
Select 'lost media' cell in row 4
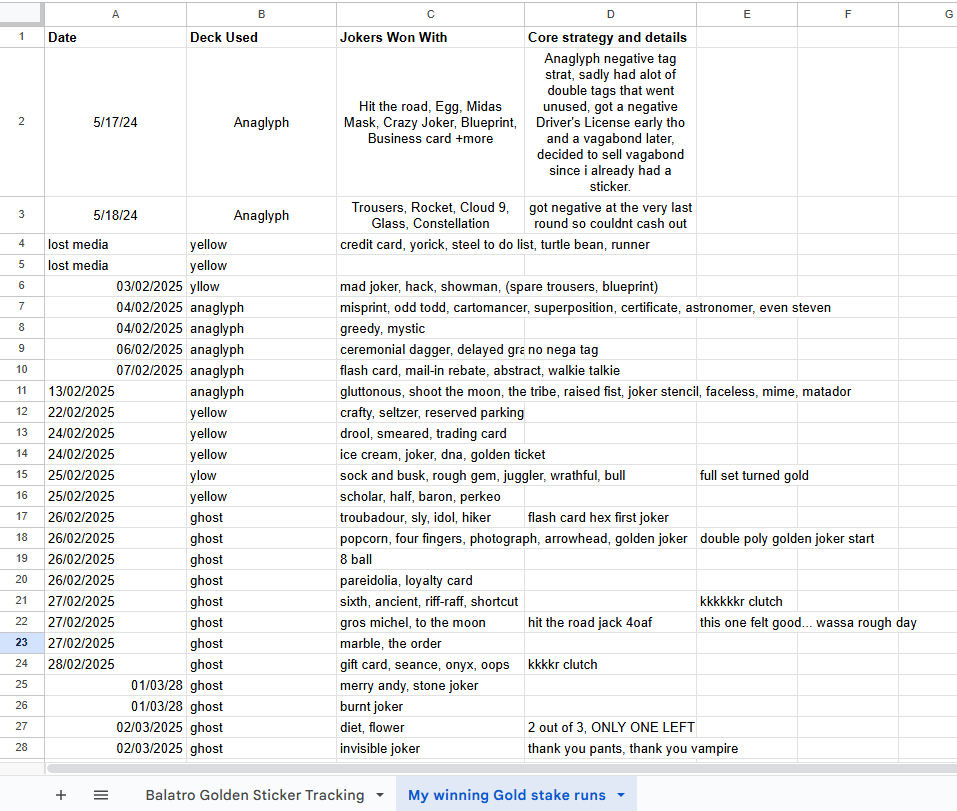point(115,244)
